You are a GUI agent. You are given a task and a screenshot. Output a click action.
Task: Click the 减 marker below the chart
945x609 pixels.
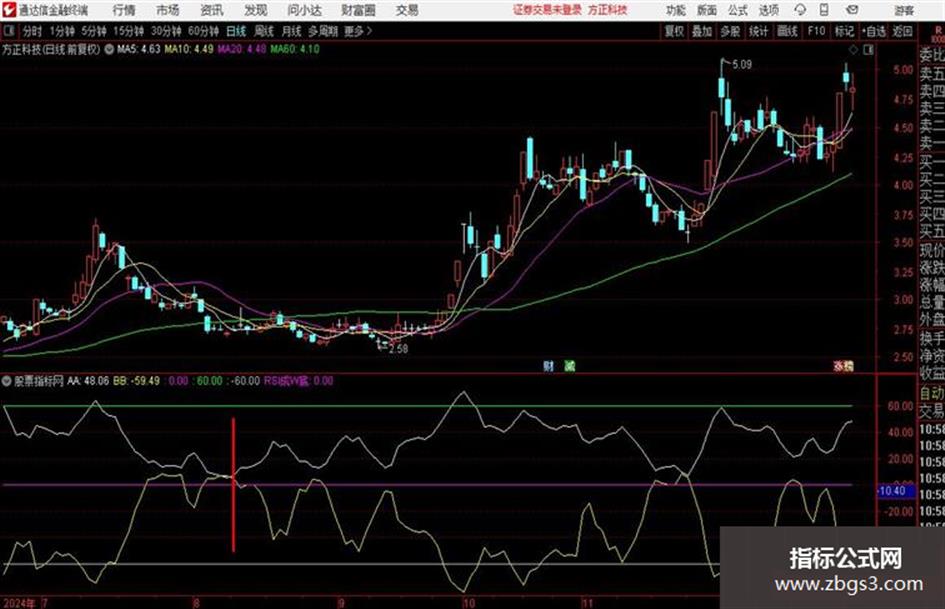(570, 366)
